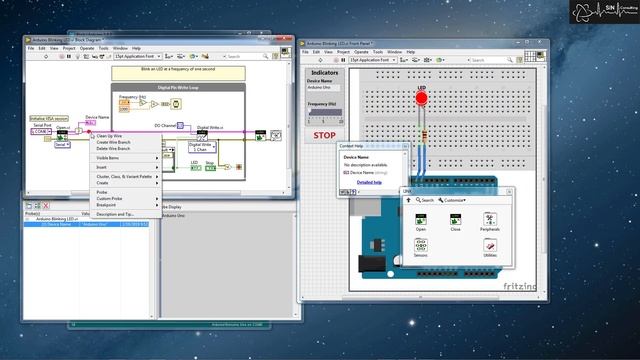Open Serial connection type selector below Open.vi
The image size is (640, 360).
coord(62,144)
